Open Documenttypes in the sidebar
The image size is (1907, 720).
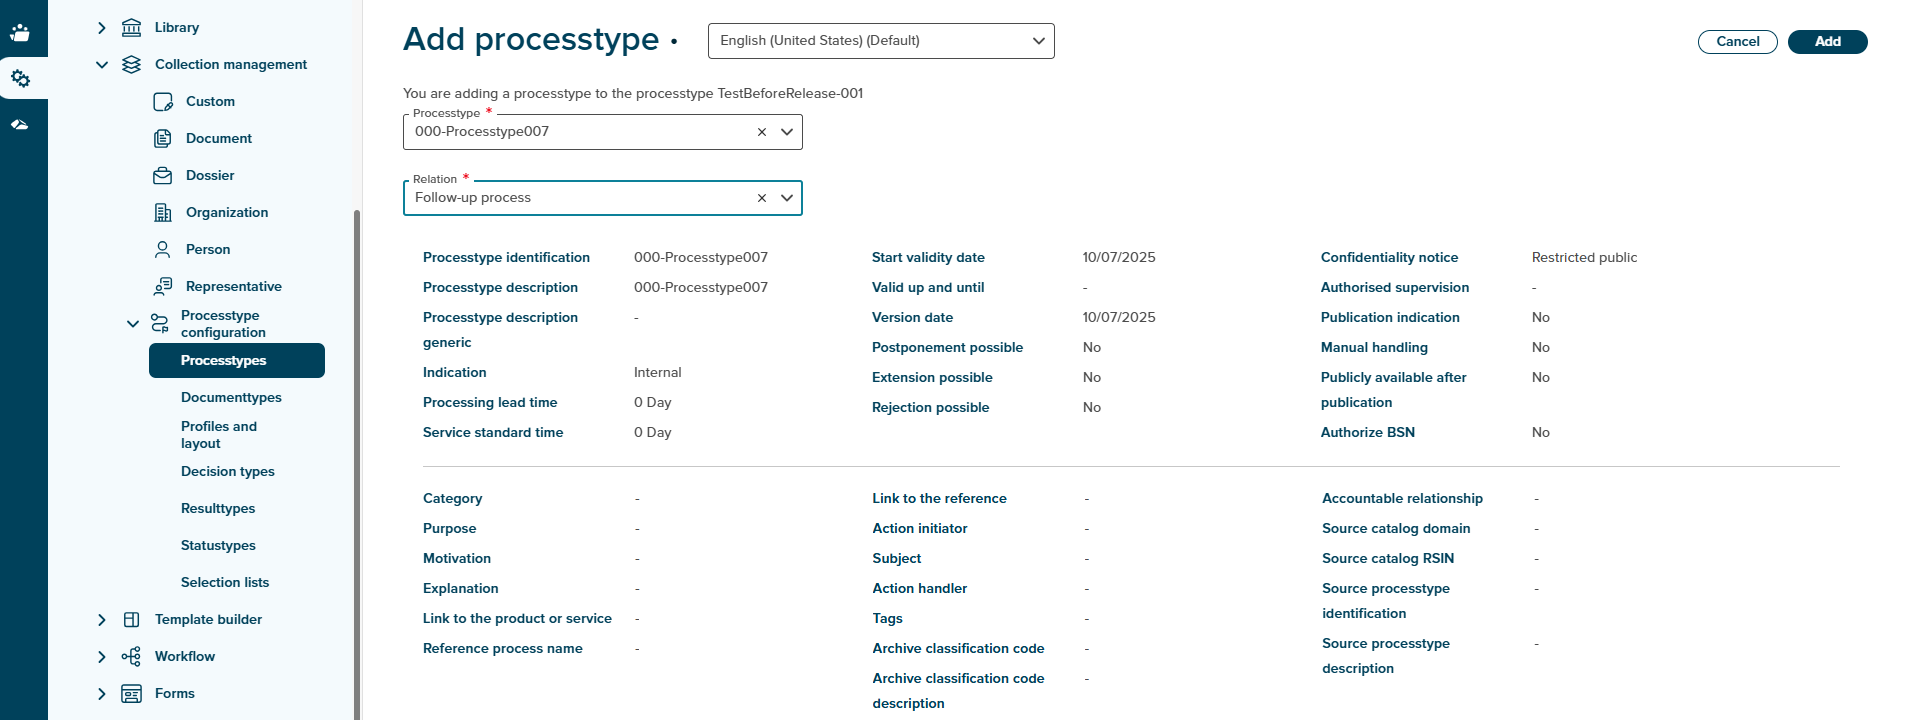tap(231, 398)
